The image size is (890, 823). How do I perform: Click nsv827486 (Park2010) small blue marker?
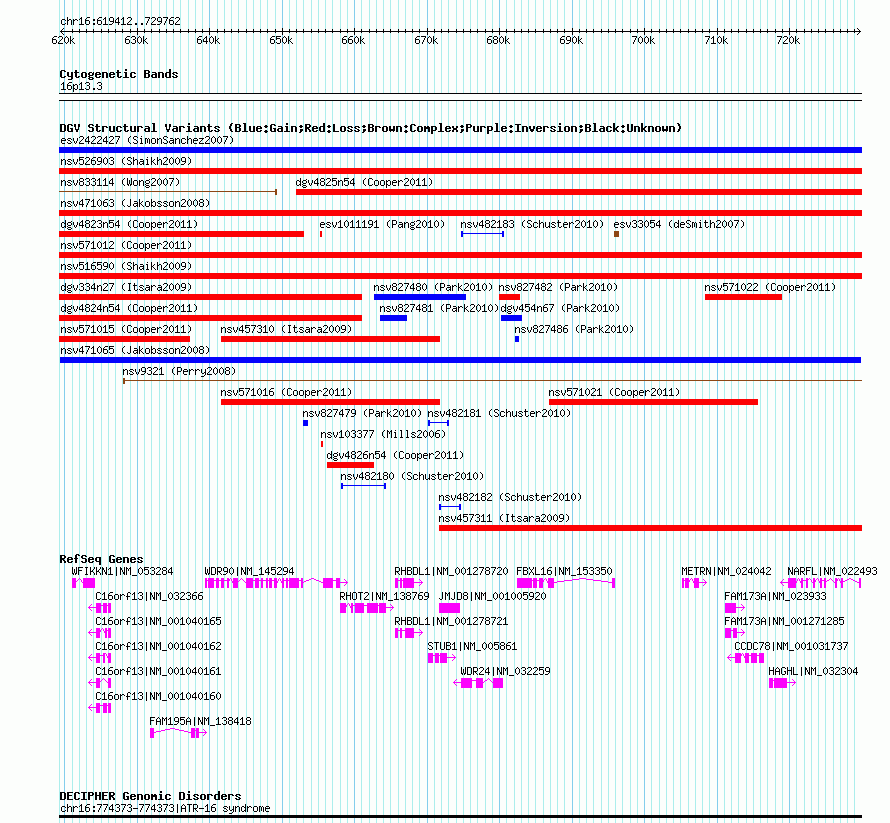(x=517, y=339)
